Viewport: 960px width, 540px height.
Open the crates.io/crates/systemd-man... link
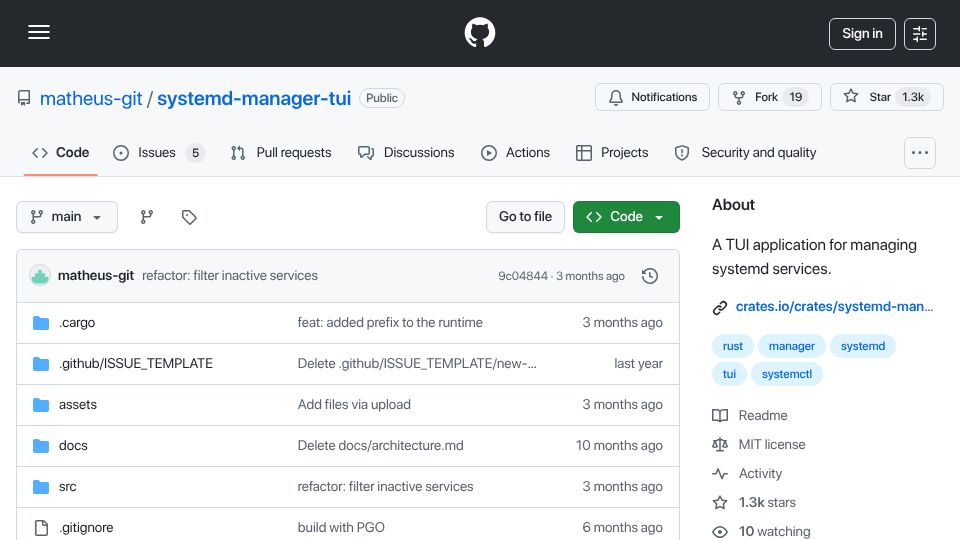pos(834,307)
